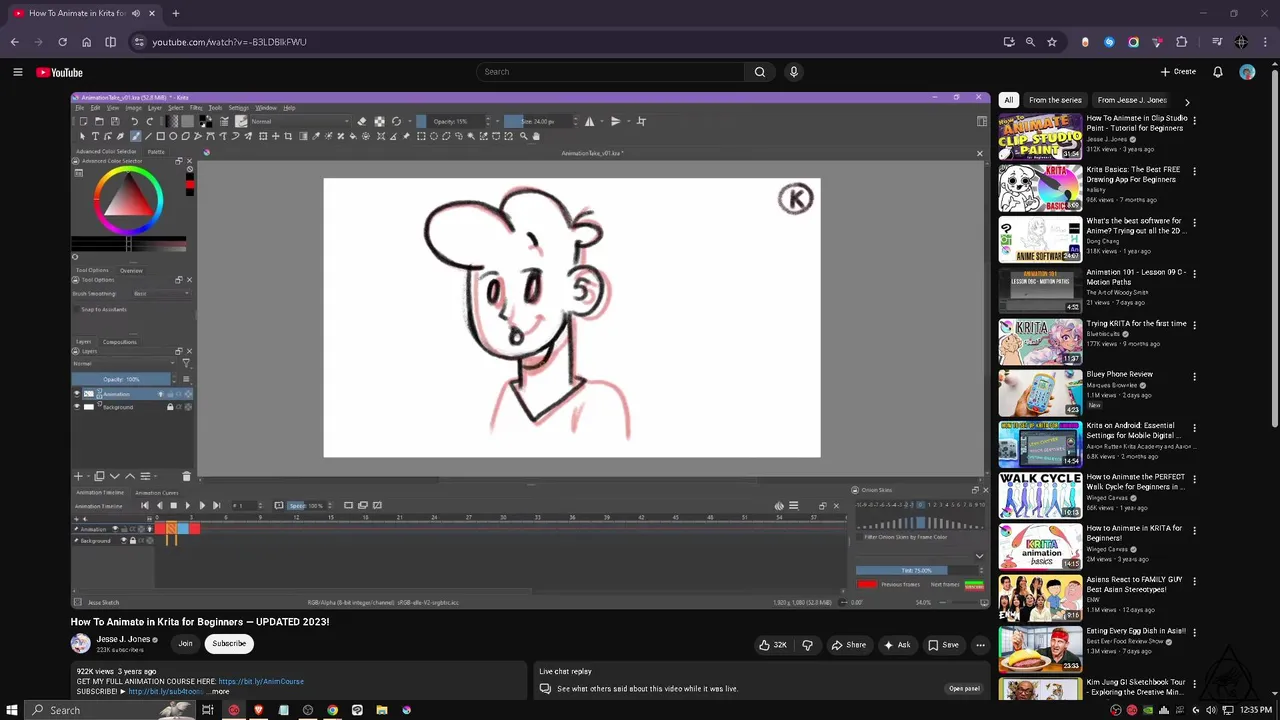The image size is (1280, 720).
Task: Switch to the Compositions tab
Action: [119, 342]
